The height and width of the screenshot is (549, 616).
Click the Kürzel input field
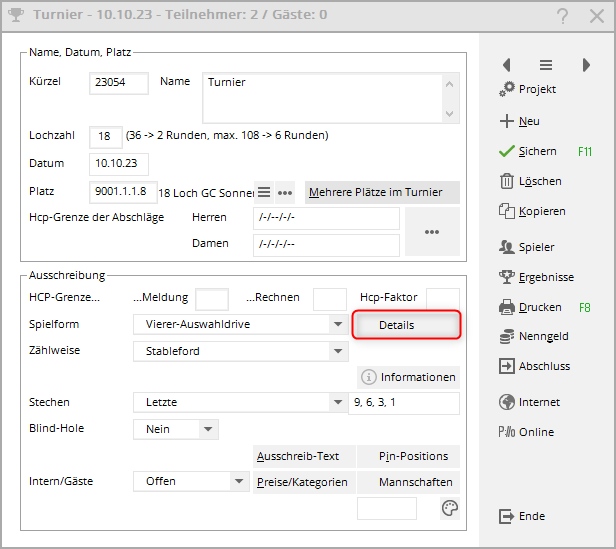[119, 83]
